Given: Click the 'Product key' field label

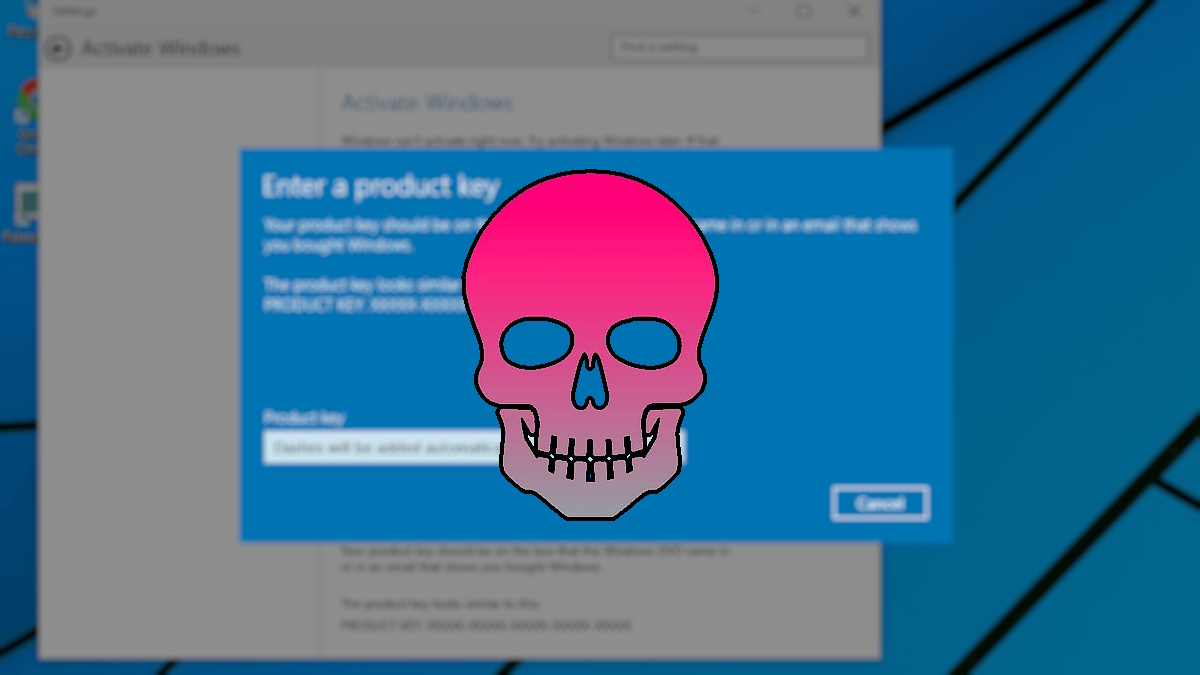Looking at the screenshot, I should tap(304, 417).
